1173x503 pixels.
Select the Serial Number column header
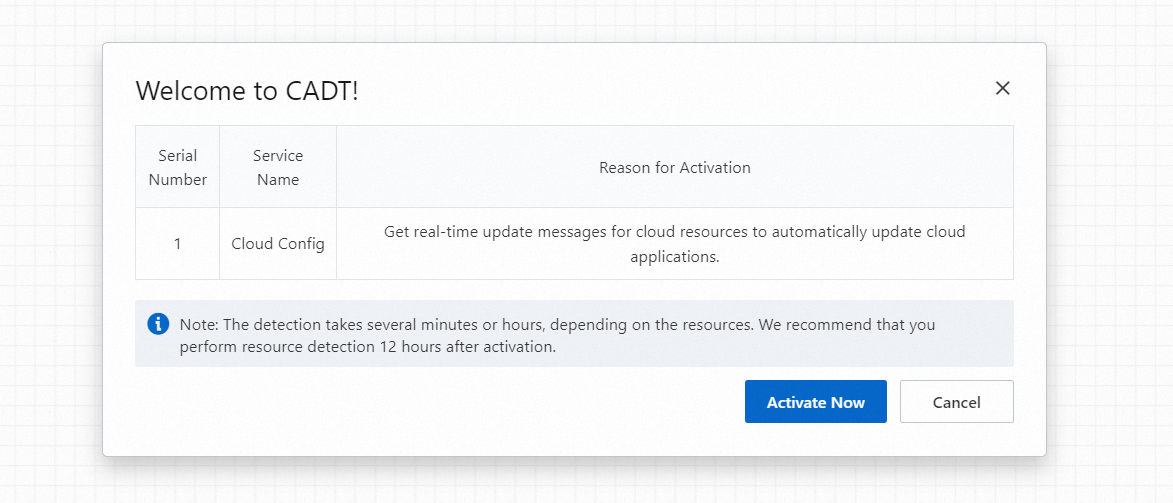click(178, 167)
